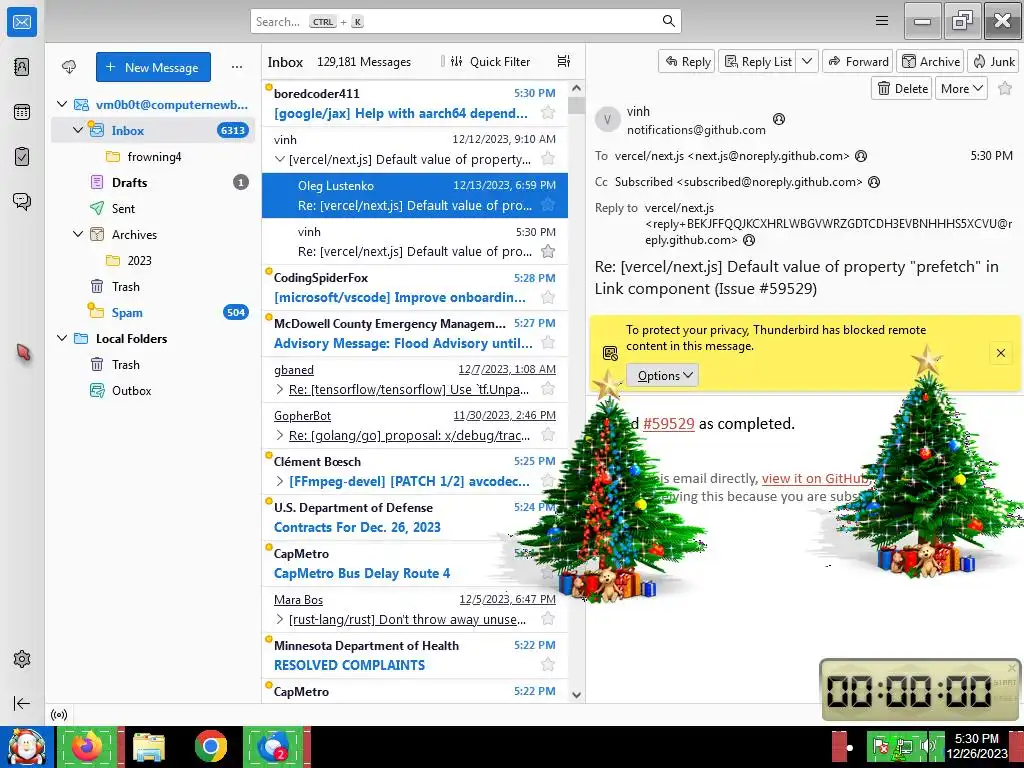Dismiss the remote content notification

point(1000,353)
